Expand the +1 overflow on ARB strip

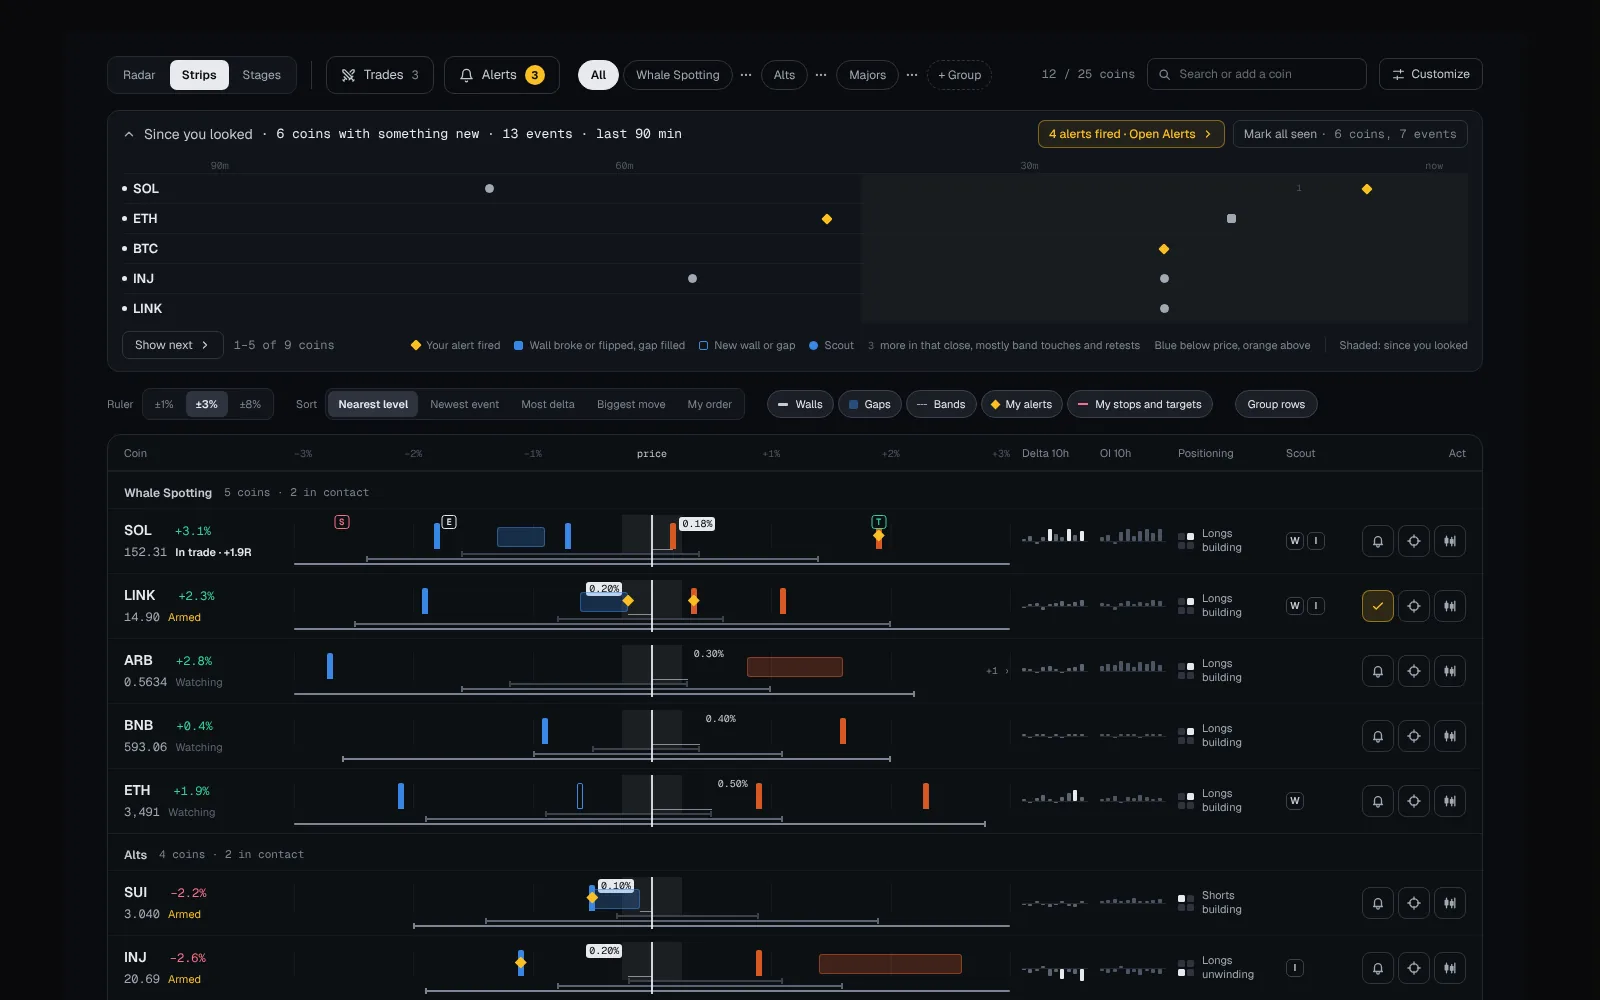tap(997, 671)
